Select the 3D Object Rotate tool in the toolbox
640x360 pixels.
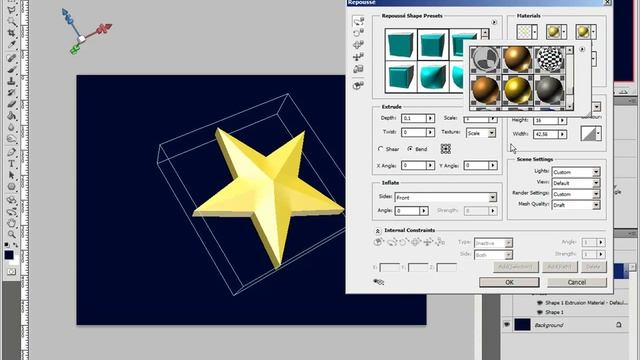click(x=11, y=200)
